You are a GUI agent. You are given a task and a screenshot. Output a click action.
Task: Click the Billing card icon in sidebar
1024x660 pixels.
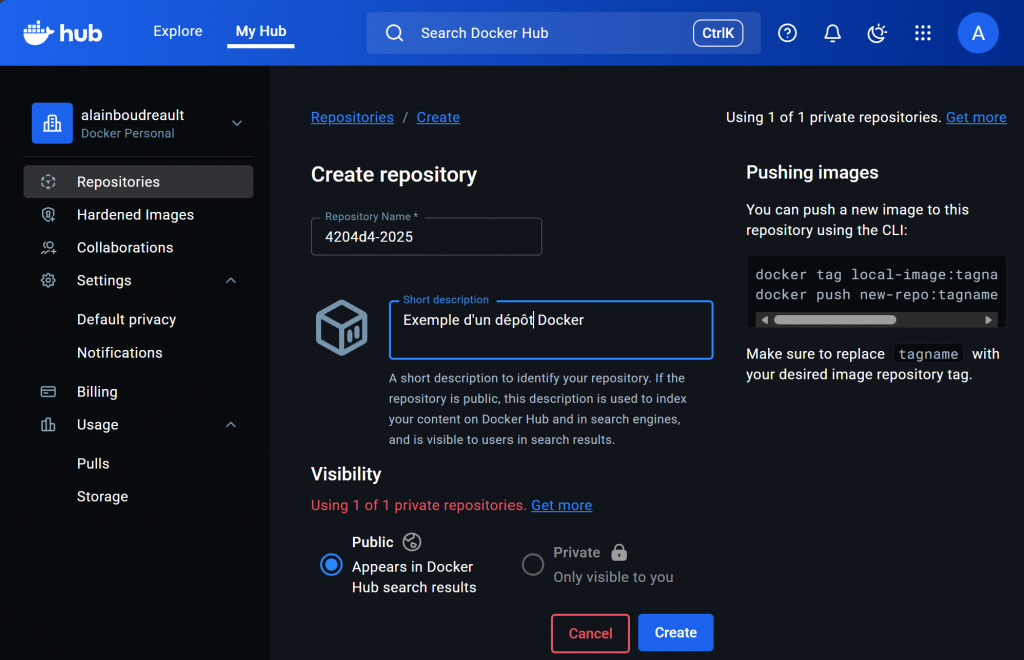click(x=48, y=392)
